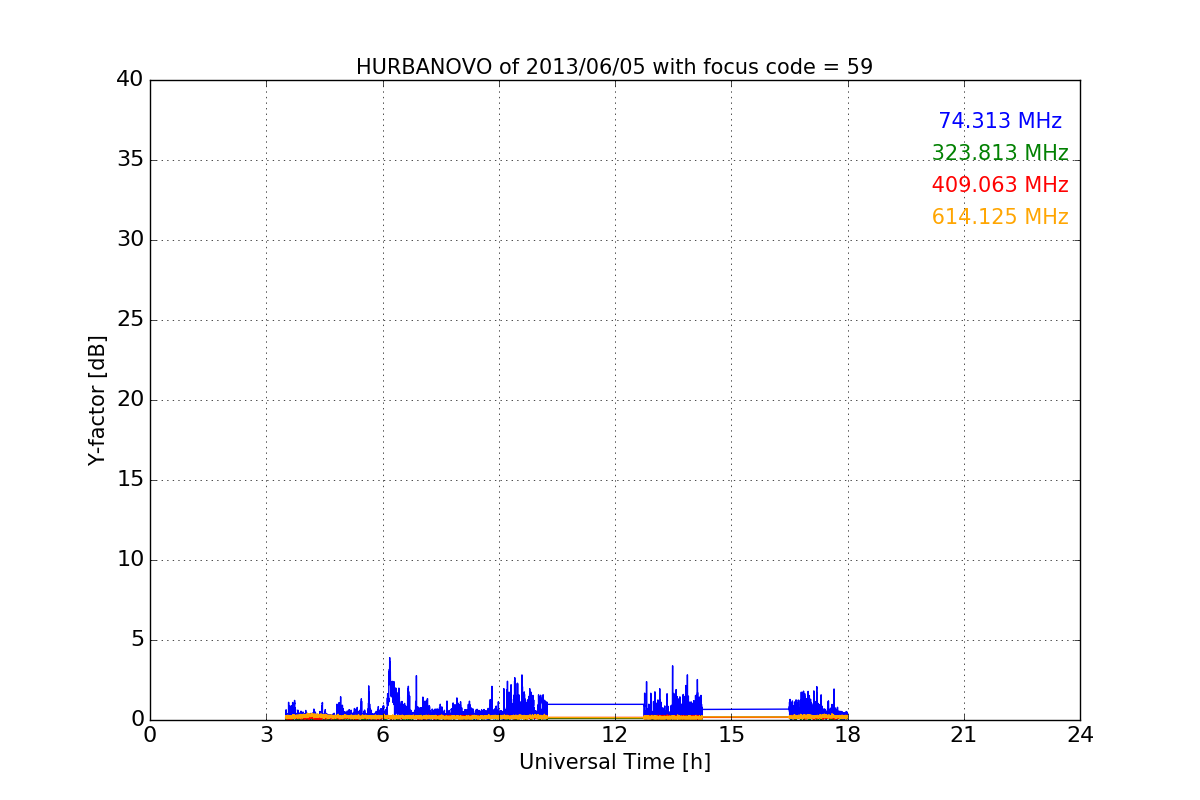The width and height of the screenshot is (1200, 800).
Task: Click the x-axis tick label 9
Action: coord(499,735)
